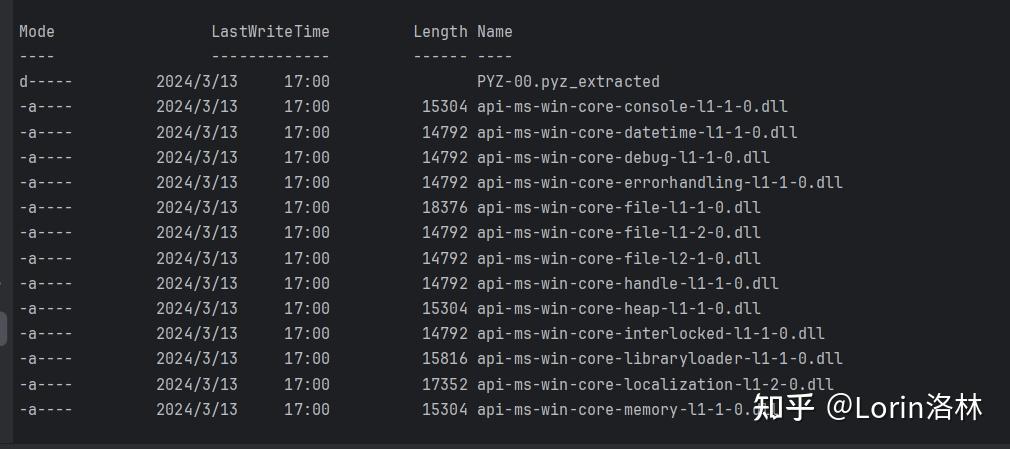Click the 18376 file length value

click(x=444, y=207)
